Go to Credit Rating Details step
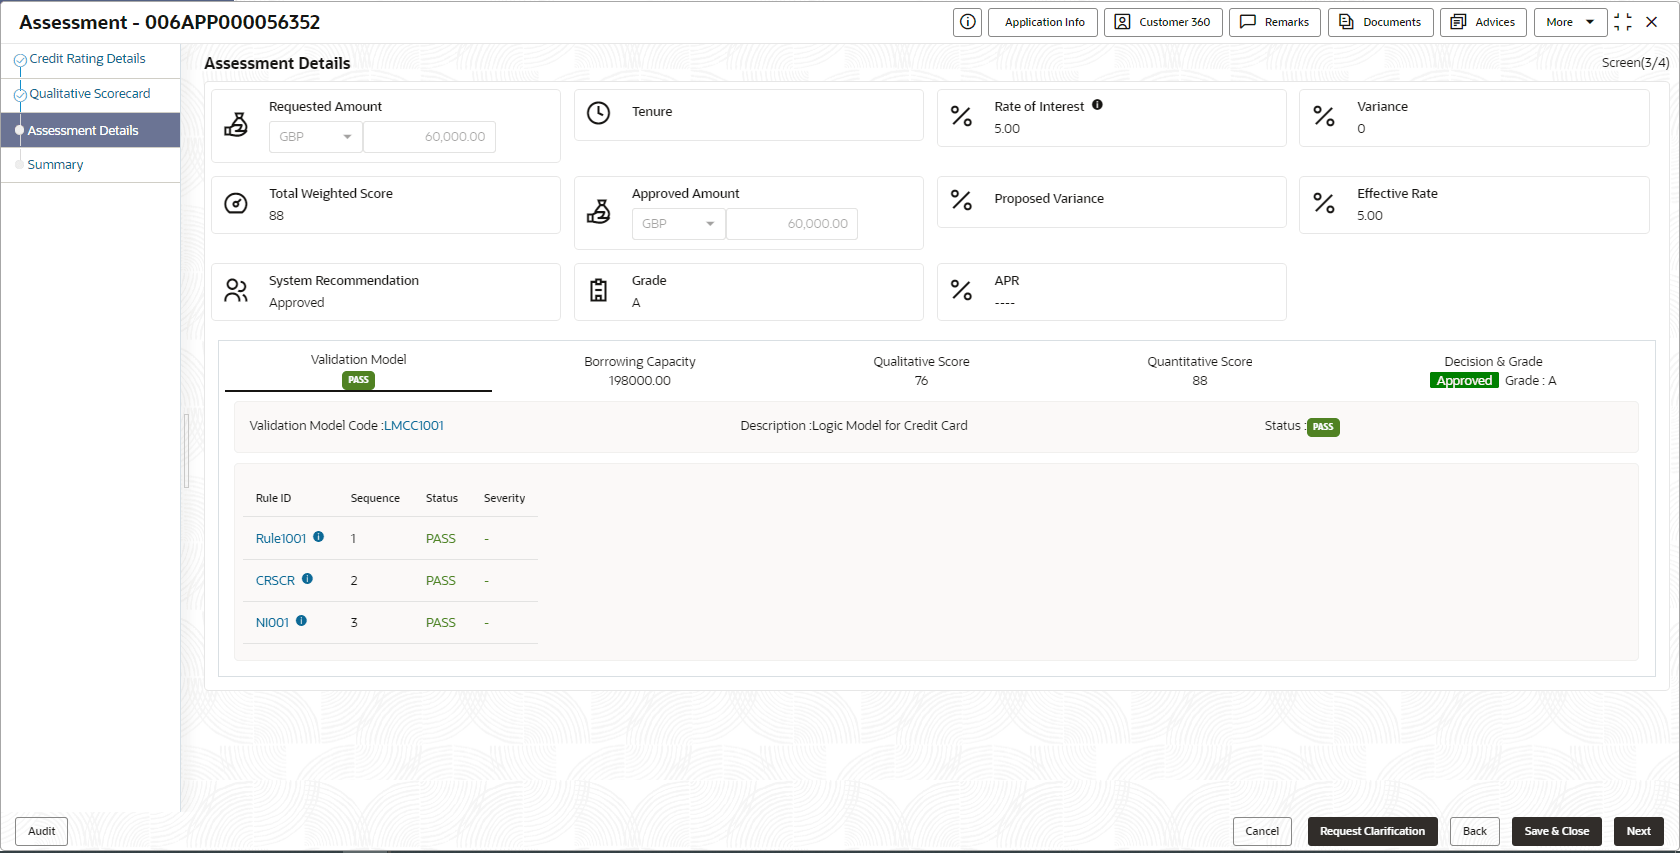Viewport: 1680px width, 853px height. tap(87, 59)
